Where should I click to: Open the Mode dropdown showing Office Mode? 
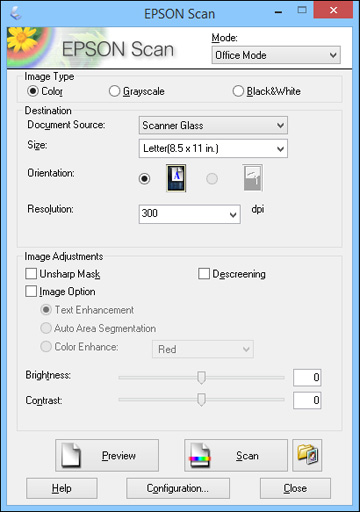[276, 55]
